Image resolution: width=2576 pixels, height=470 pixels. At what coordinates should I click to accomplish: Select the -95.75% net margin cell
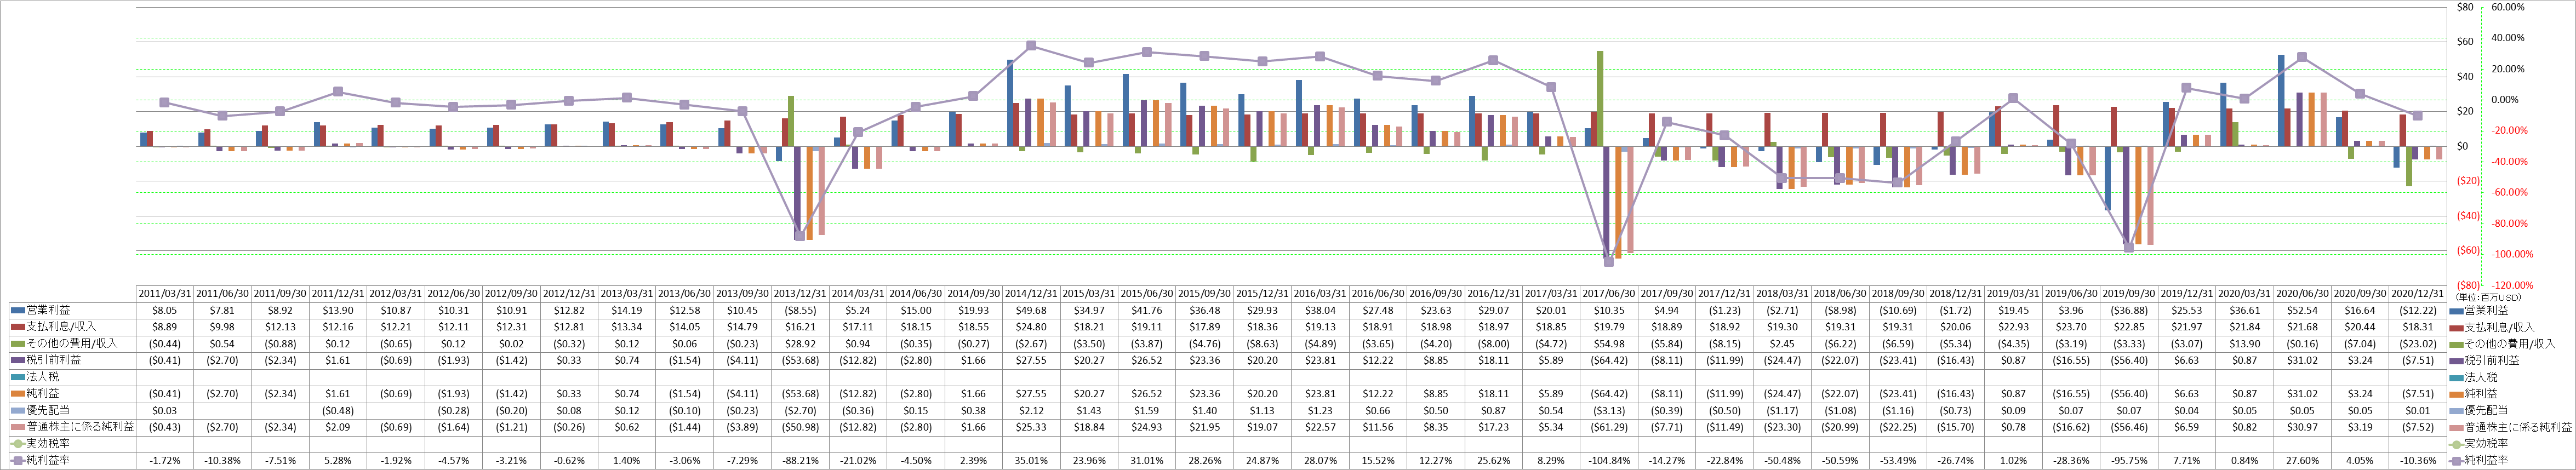[2130, 460]
